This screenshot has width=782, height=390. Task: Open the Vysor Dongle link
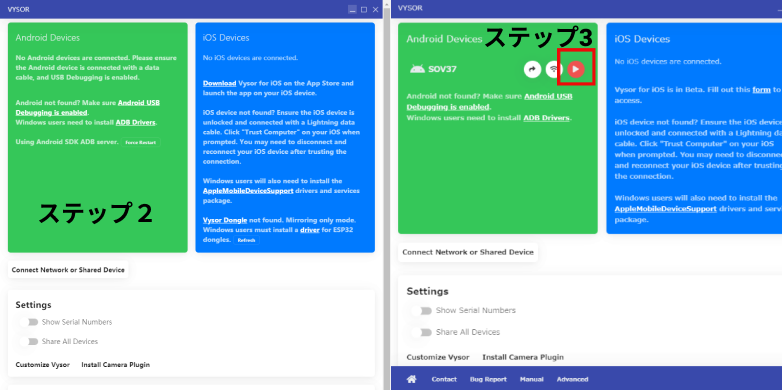[x=225, y=220]
